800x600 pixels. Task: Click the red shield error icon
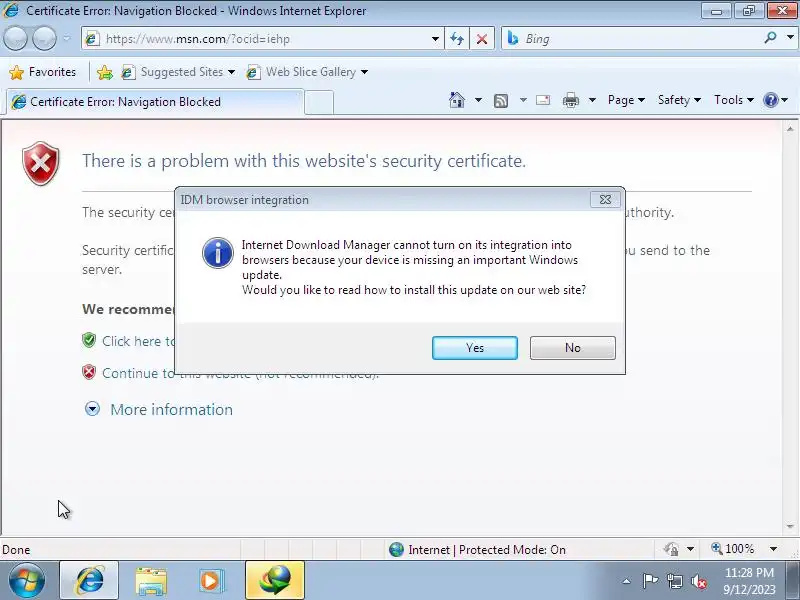pyautogui.click(x=41, y=163)
